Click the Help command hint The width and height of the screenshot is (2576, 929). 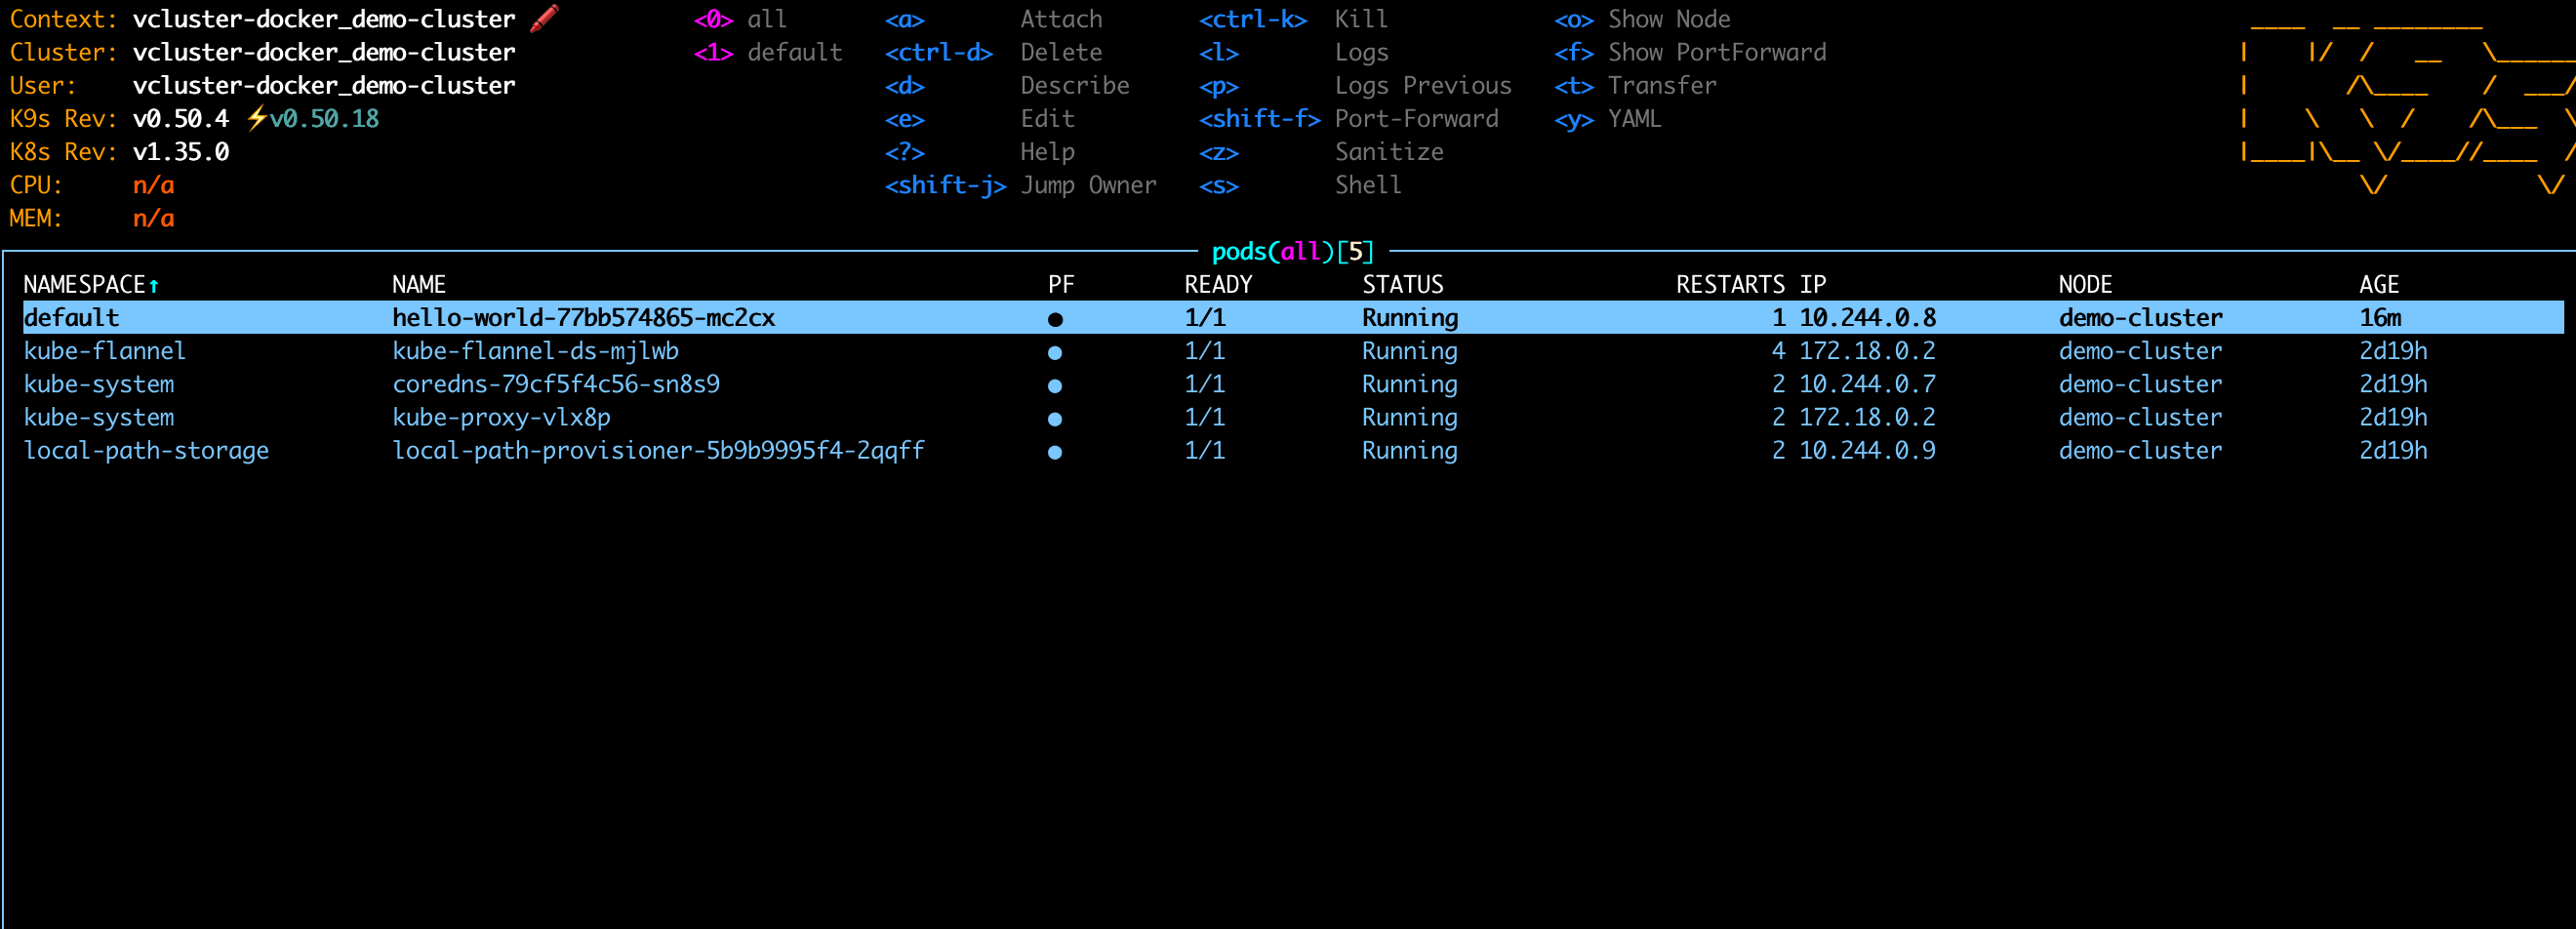point(1047,151)
